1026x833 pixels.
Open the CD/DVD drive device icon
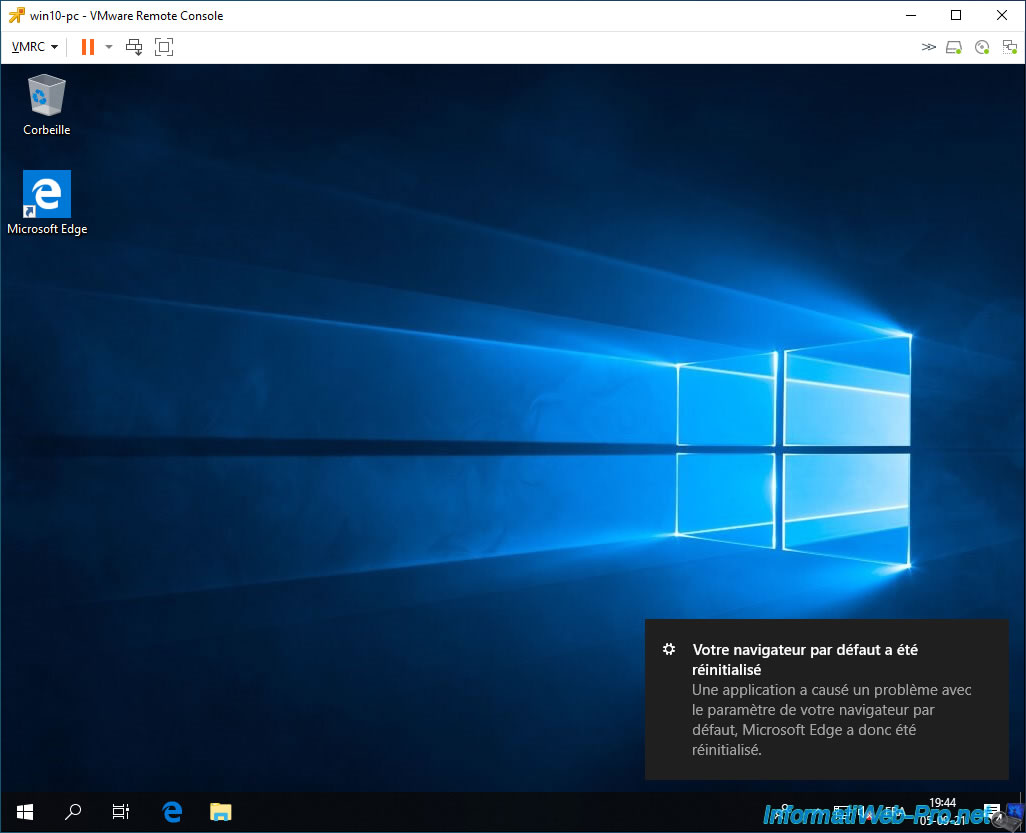982,47
